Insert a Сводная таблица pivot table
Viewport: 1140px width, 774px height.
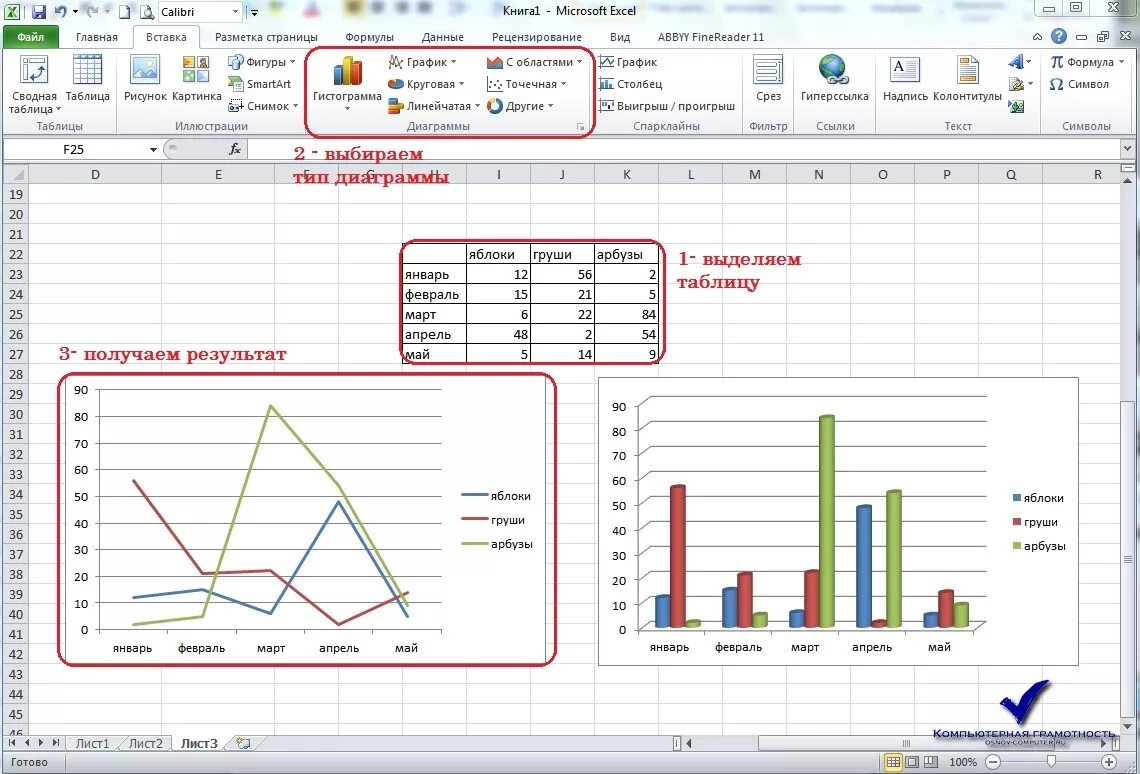pos(34,86)
